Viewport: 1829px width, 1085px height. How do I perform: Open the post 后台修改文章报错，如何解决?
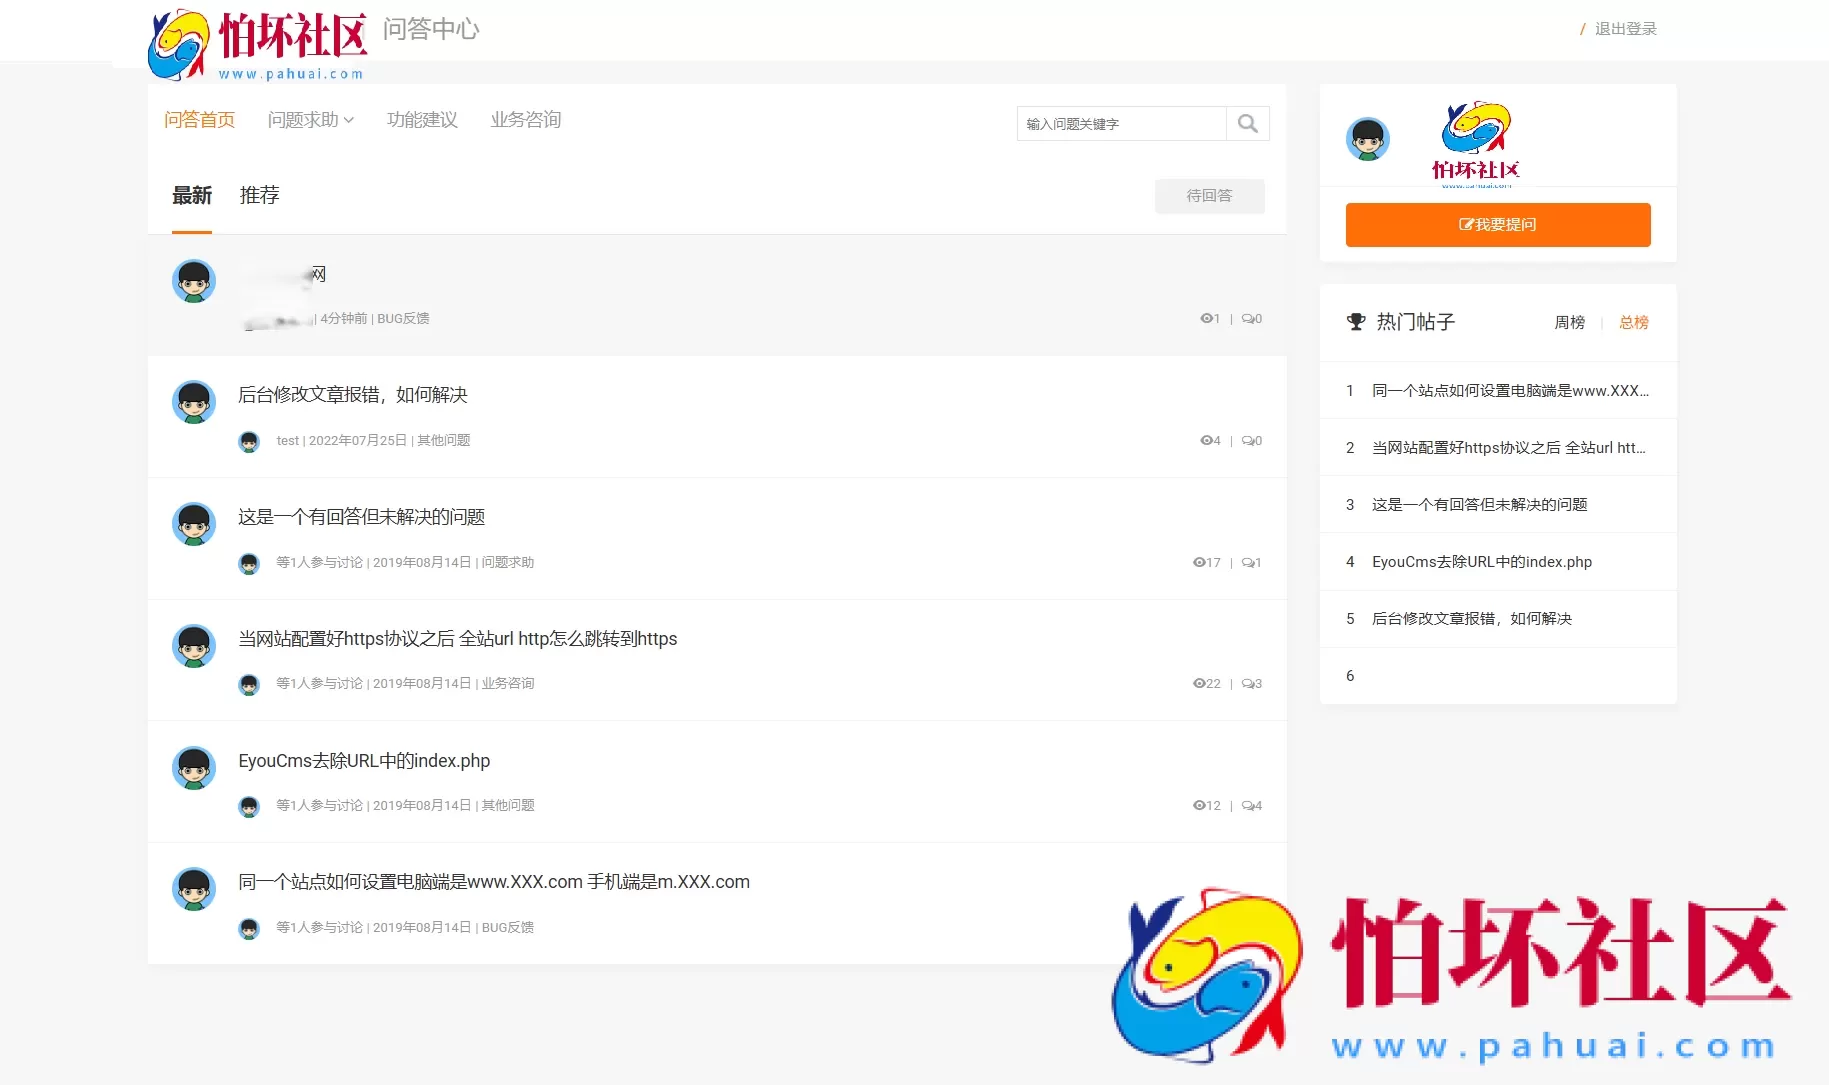(x=353, y=394)
